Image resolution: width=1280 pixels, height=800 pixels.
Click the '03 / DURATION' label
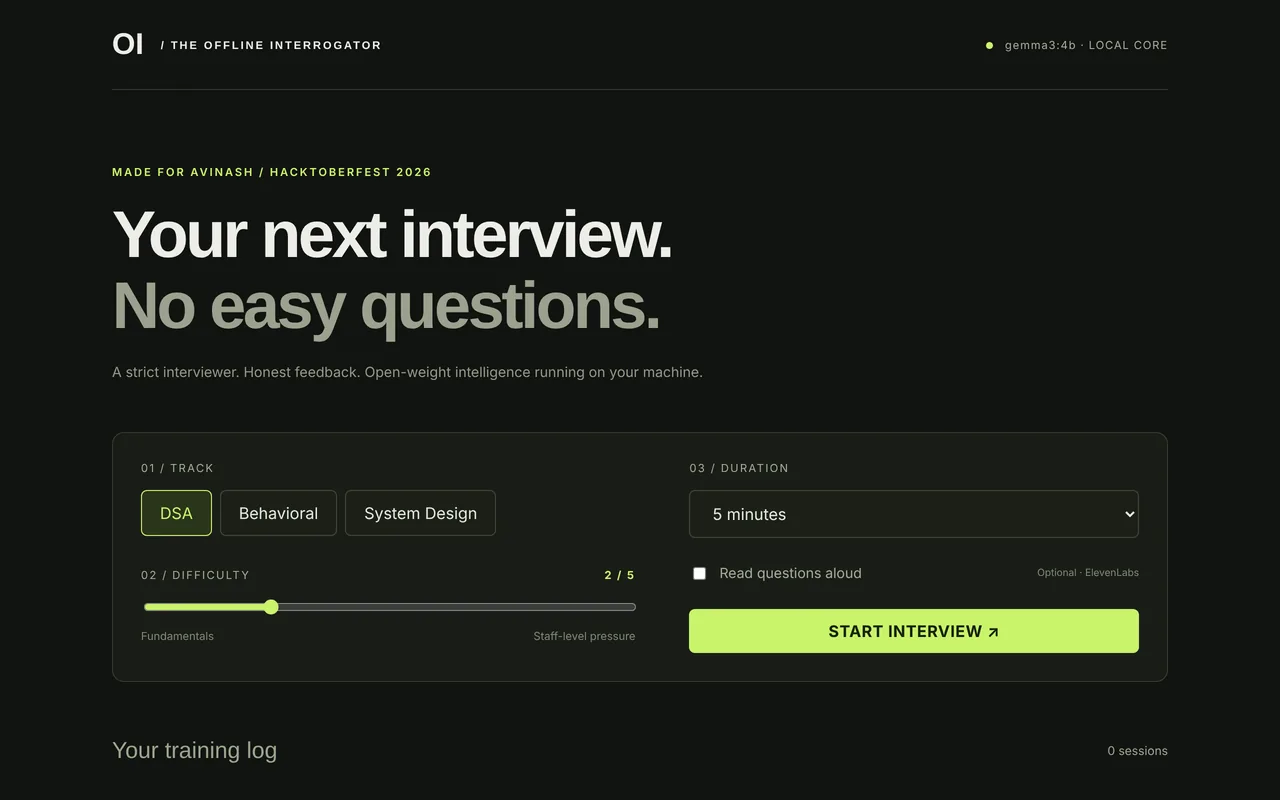click(x=739, y=468)
